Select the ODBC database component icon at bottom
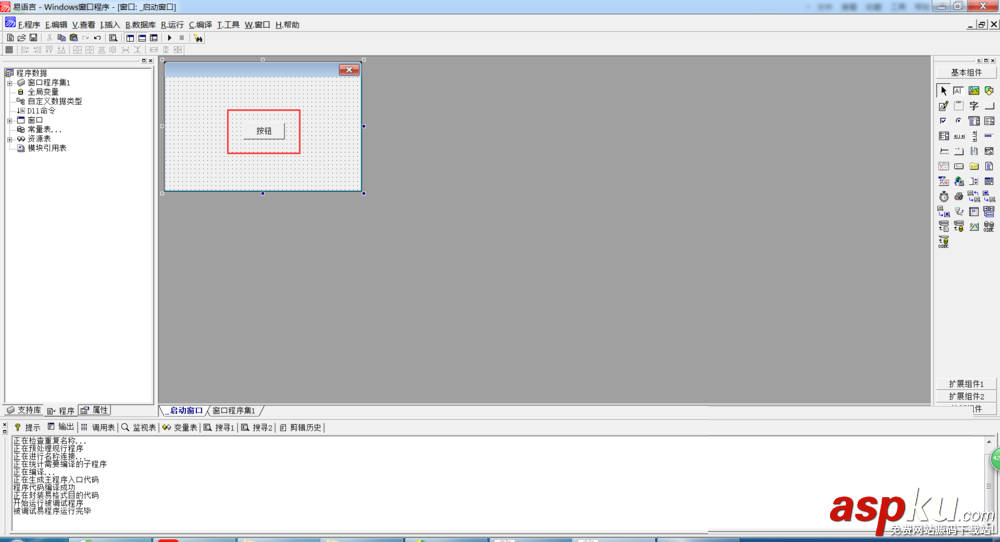 click(x=943, y=242)
